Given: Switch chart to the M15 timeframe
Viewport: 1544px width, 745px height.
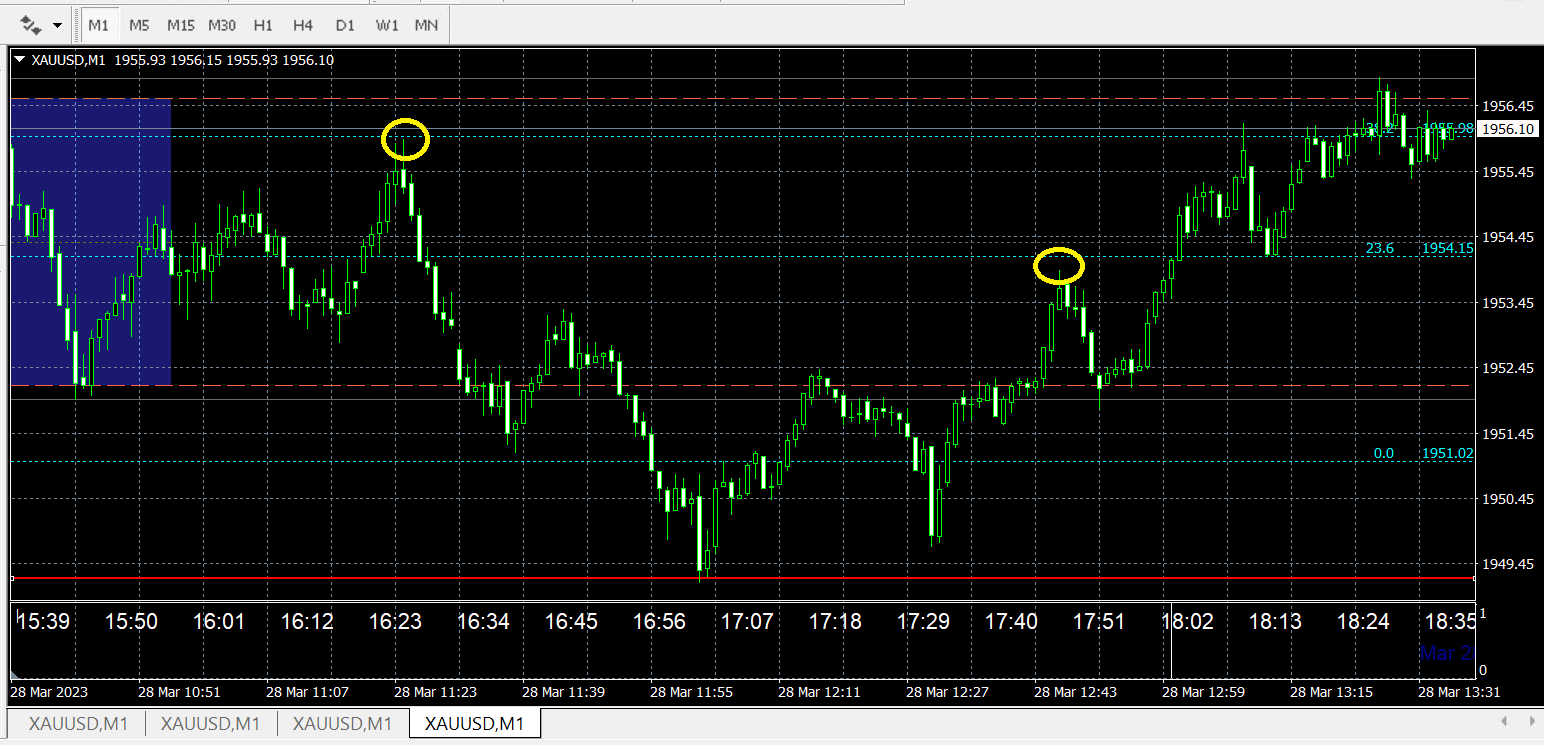Looking at the screenshot, I should coord(181,24).
